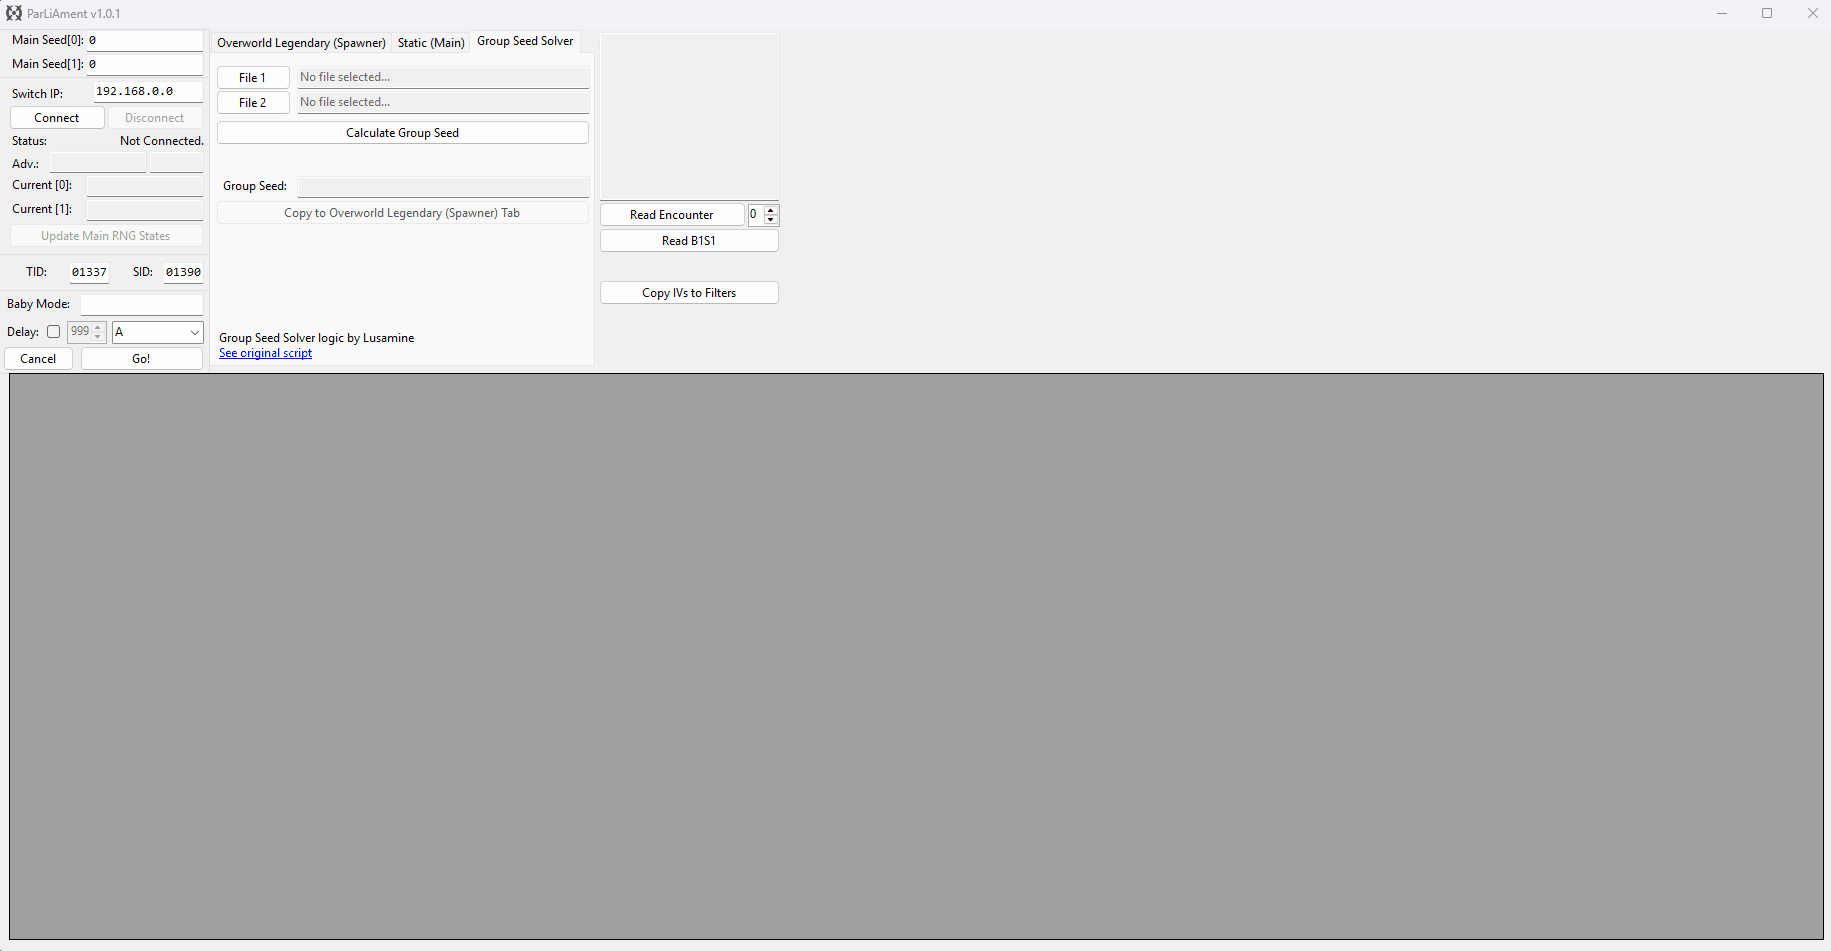The width and height of the screenshot is (1831, 951).
Task: Click the Cancel button
Action: [x=38, y=359]
